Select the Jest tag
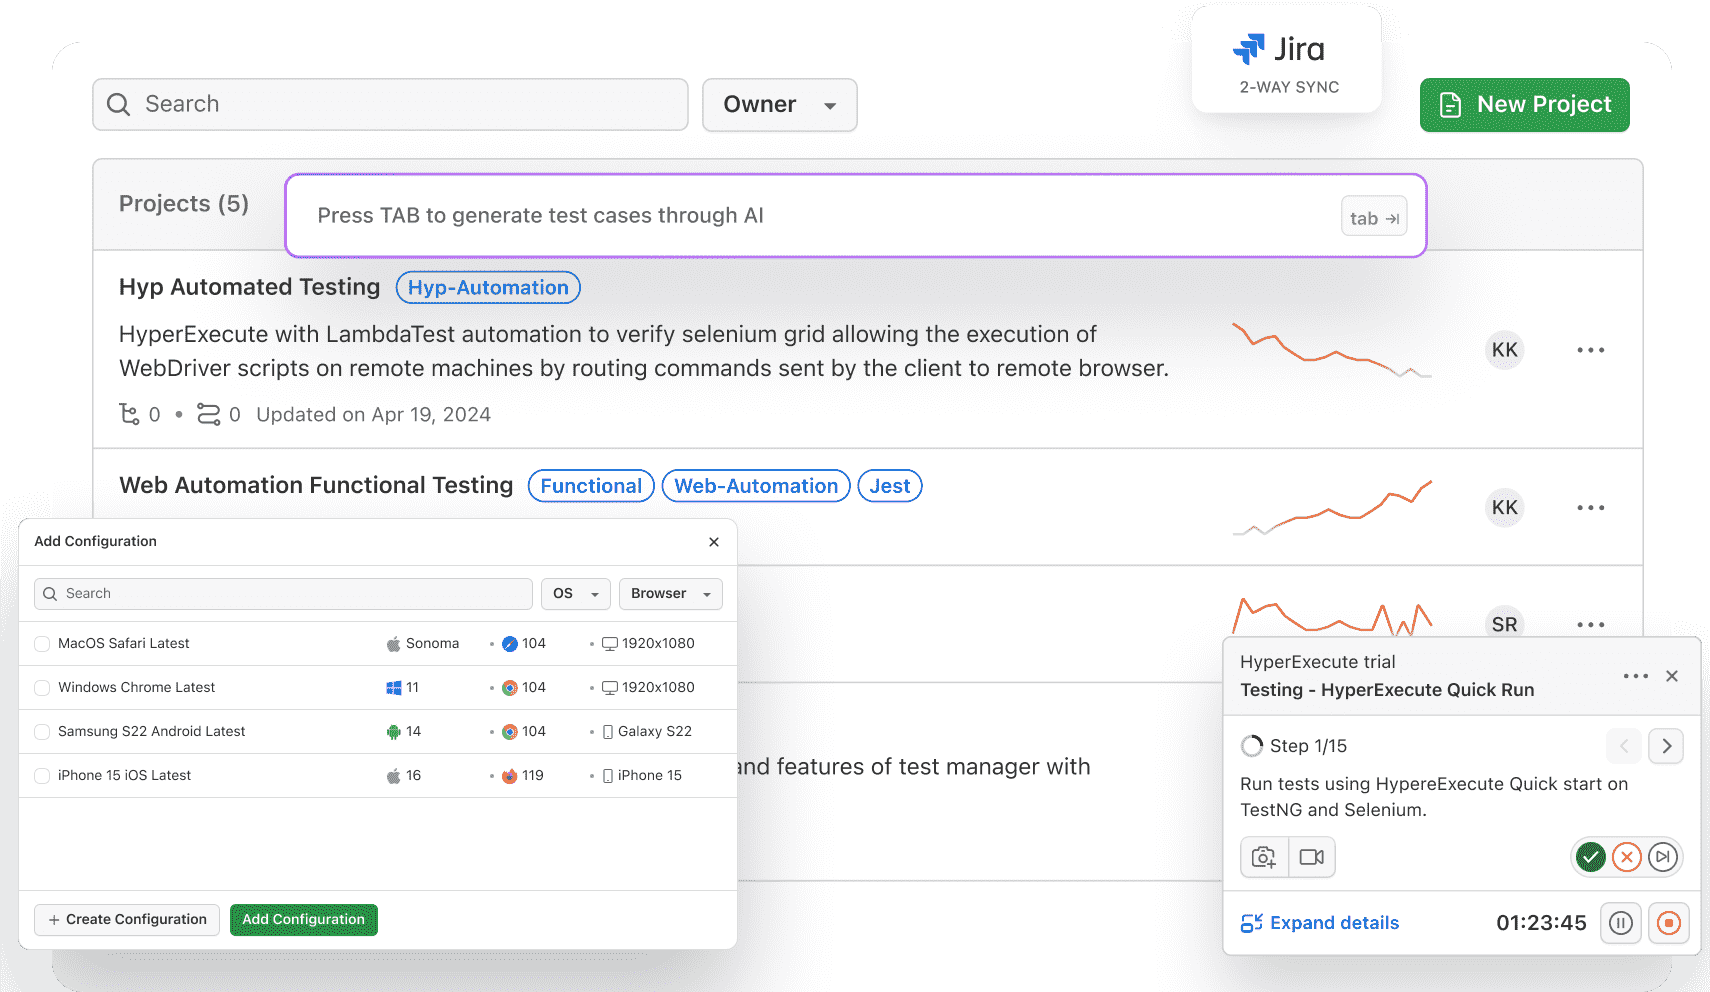The width and height of the screenshot is (1710, 992). click(x=890, y=486)
